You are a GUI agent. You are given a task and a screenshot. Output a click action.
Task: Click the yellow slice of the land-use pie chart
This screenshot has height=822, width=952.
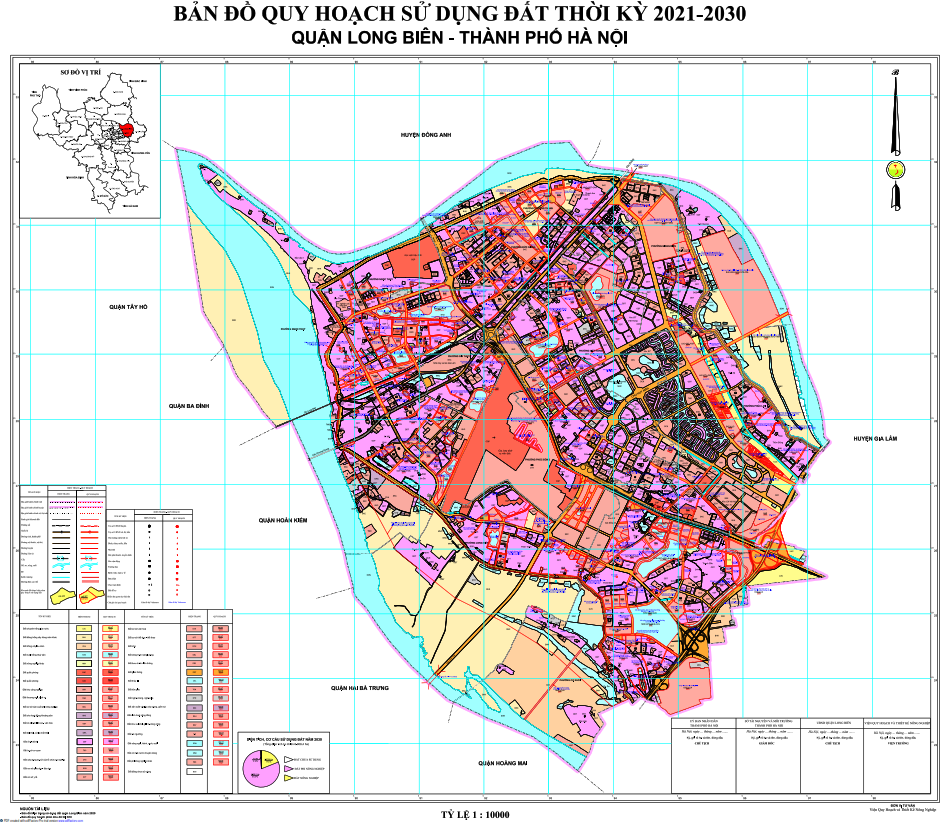click(x=268, y=758)
